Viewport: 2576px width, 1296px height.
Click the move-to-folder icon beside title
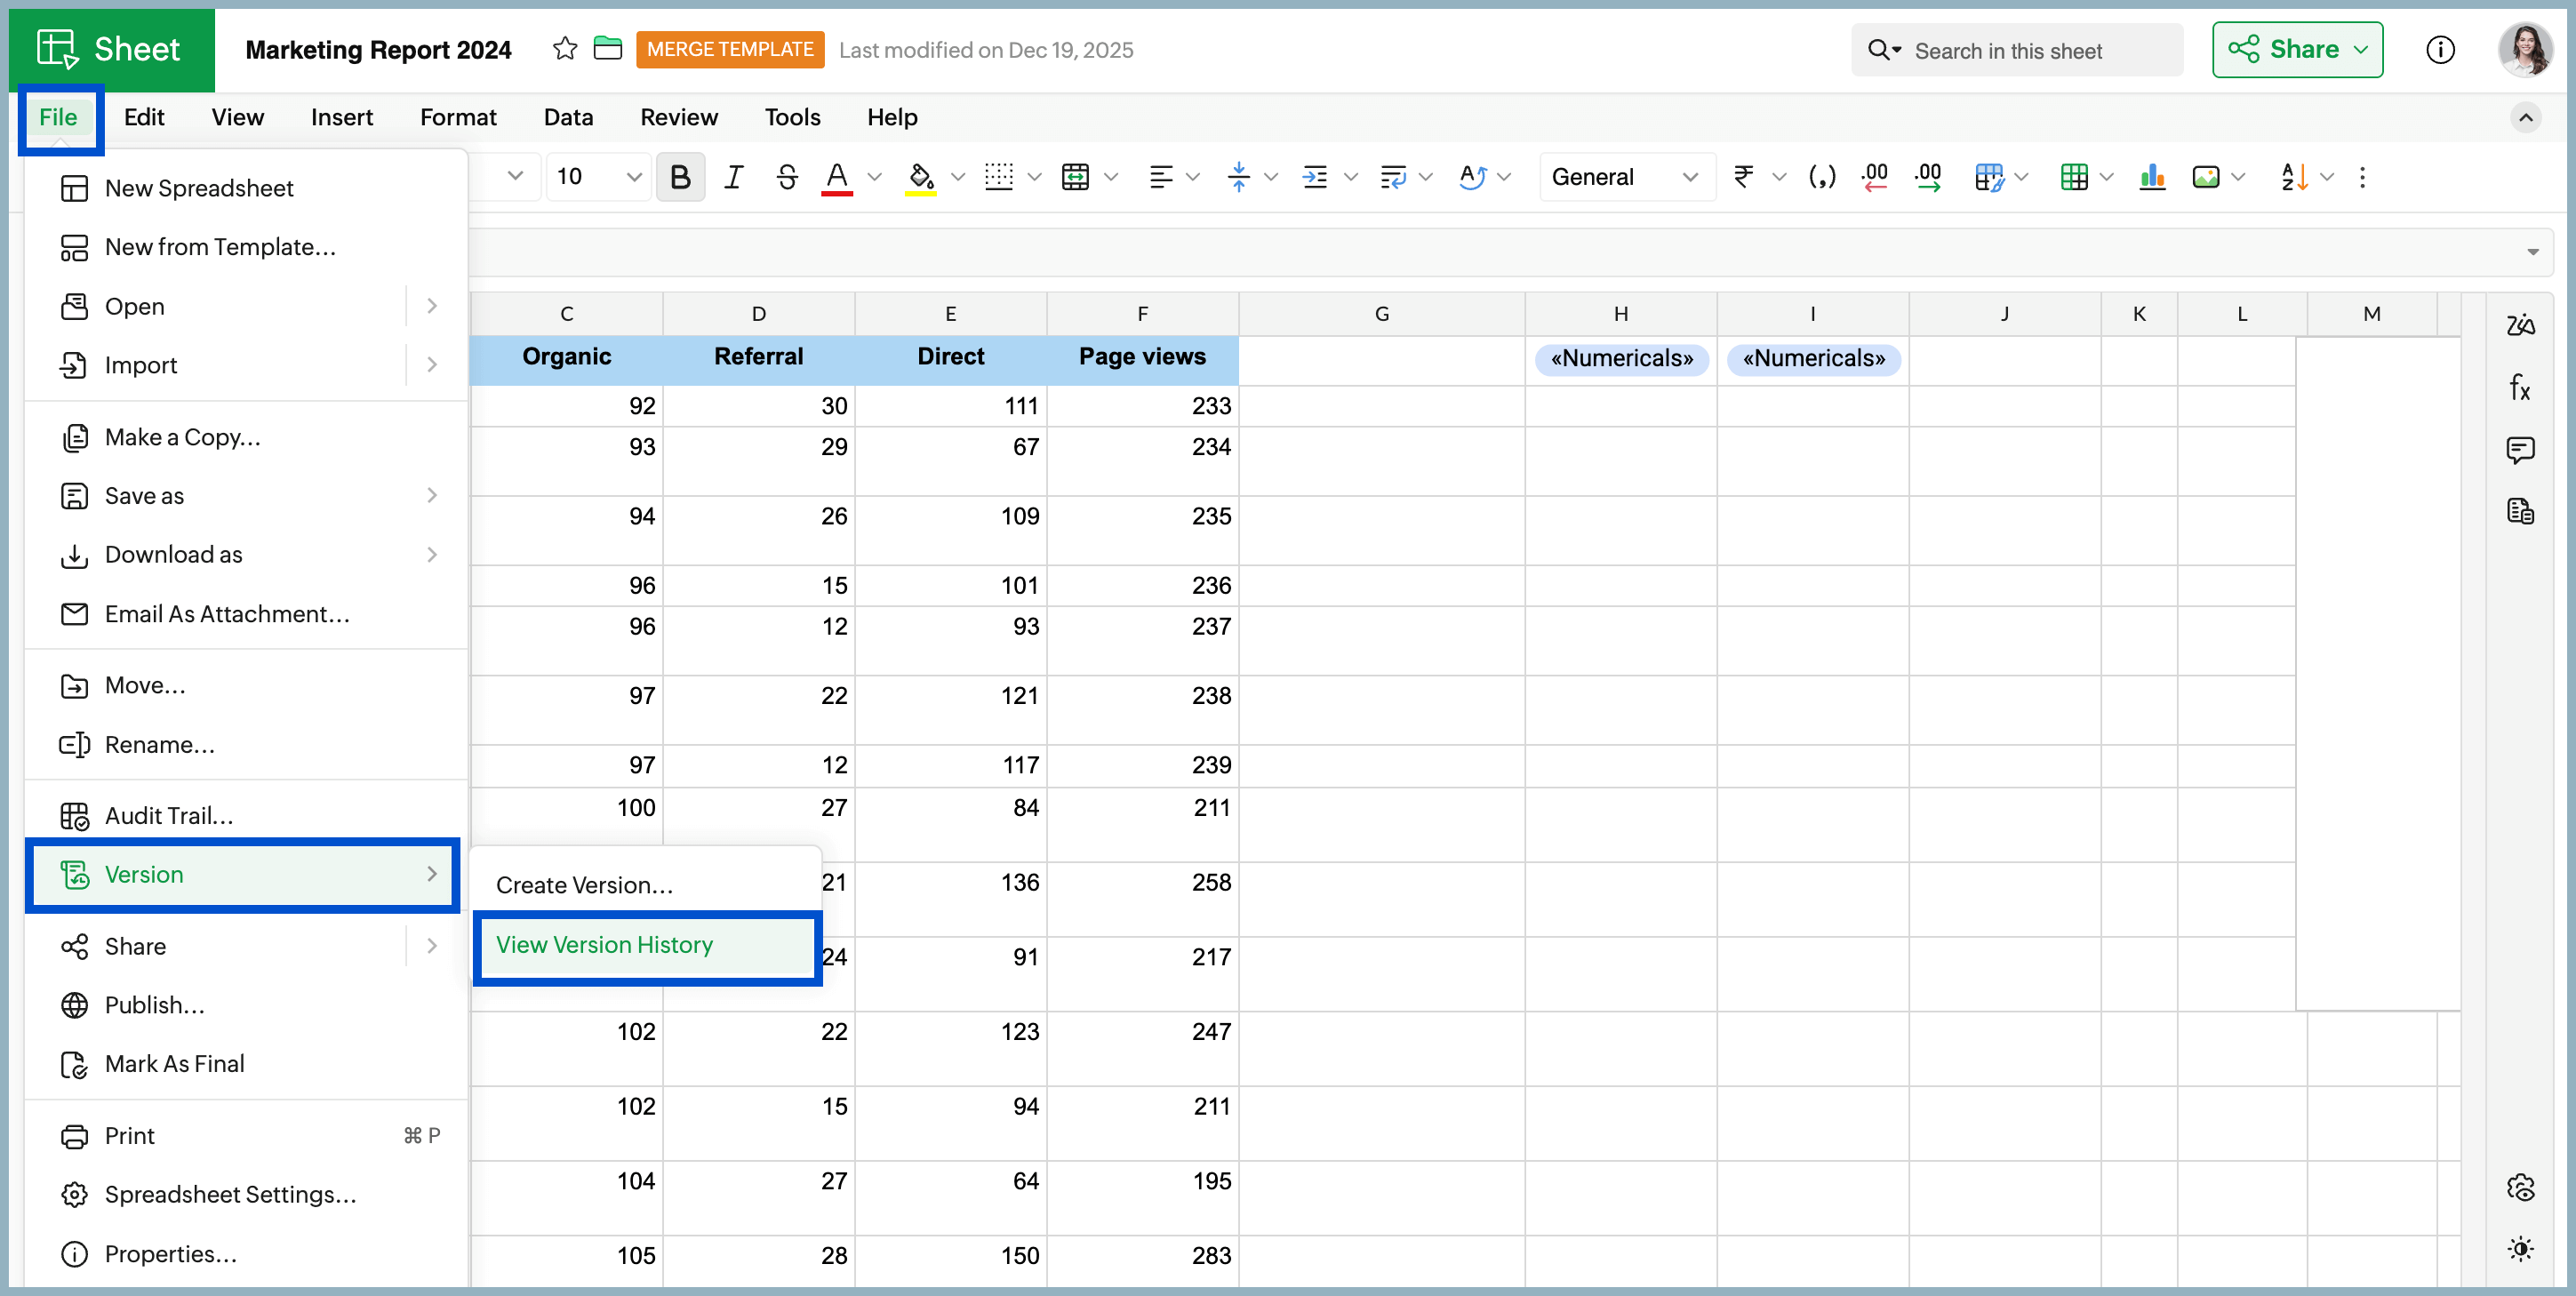point(607,49)
